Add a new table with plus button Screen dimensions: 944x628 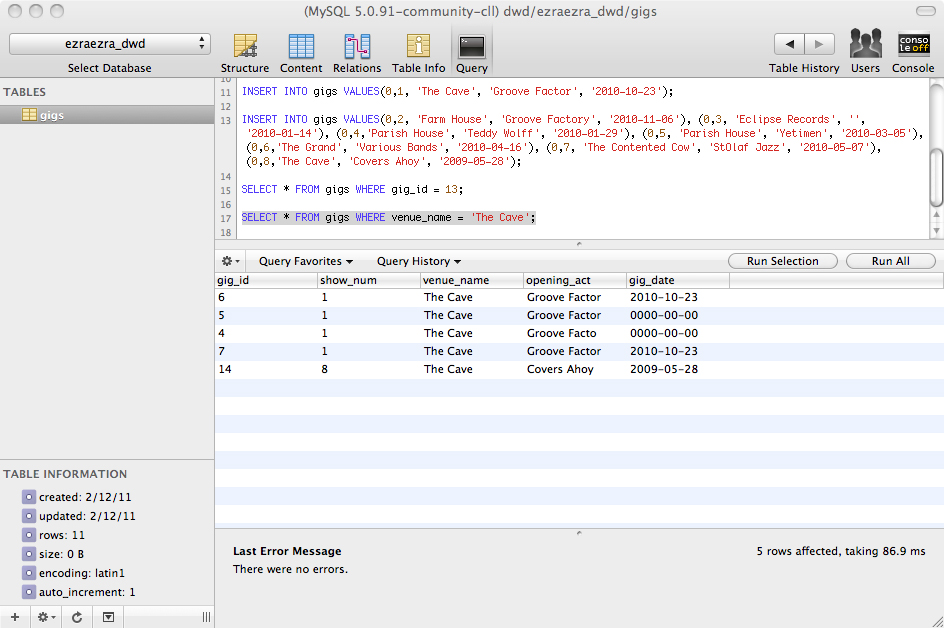click(x=15, y=617)
